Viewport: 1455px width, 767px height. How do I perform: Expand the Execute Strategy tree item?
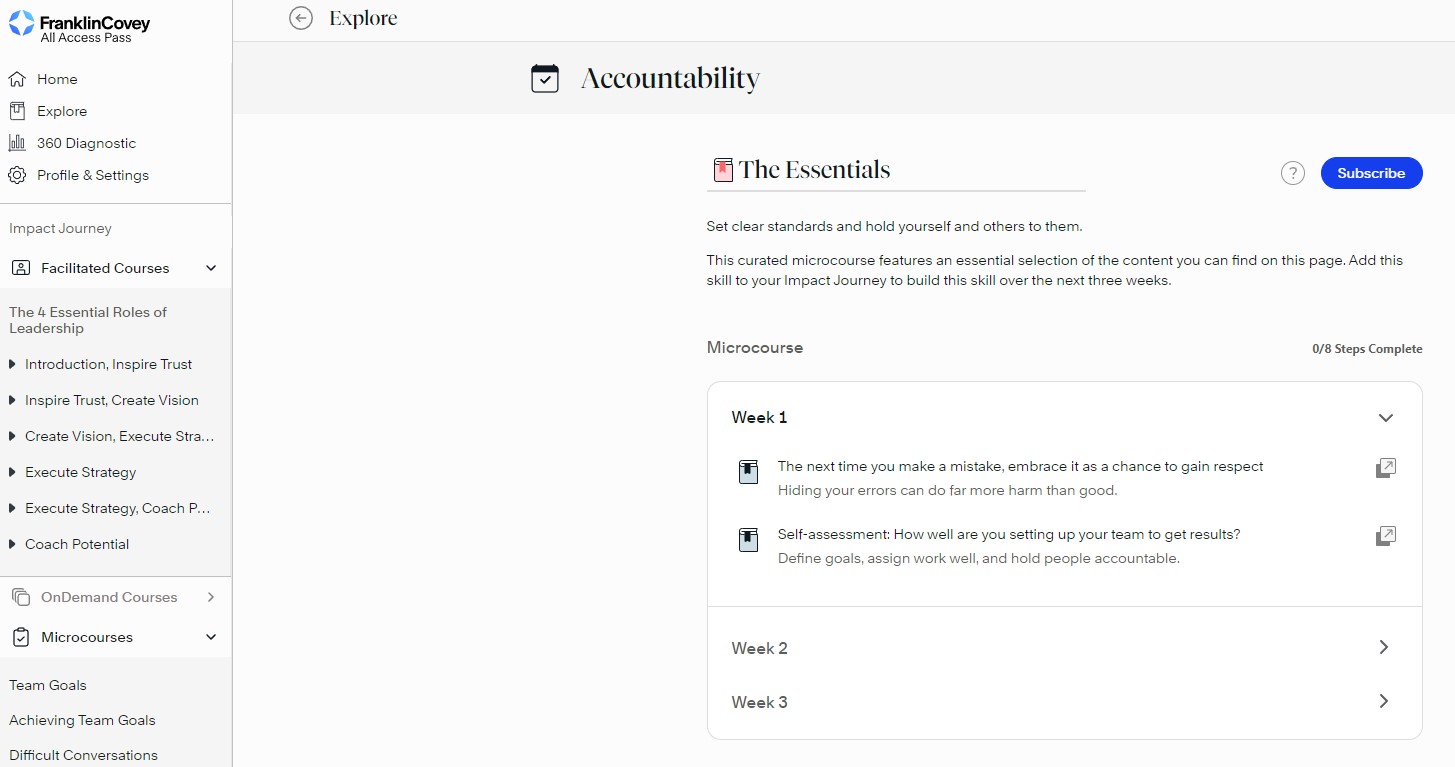(x=12, y=472)
